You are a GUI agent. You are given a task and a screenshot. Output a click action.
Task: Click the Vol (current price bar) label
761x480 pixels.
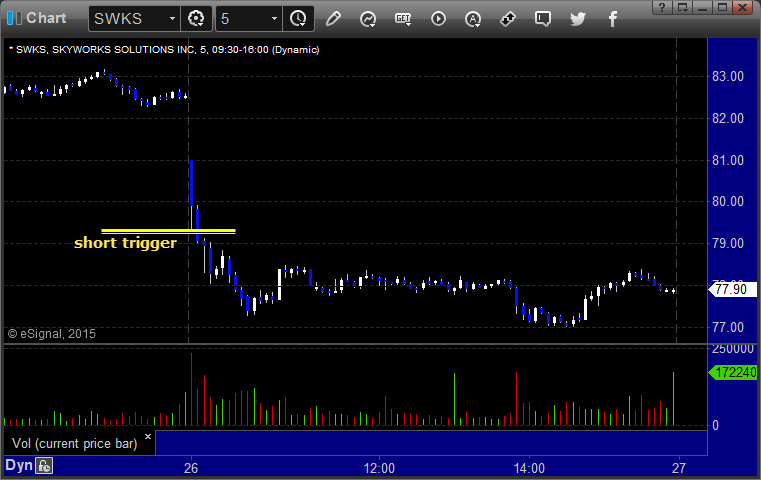75,443
